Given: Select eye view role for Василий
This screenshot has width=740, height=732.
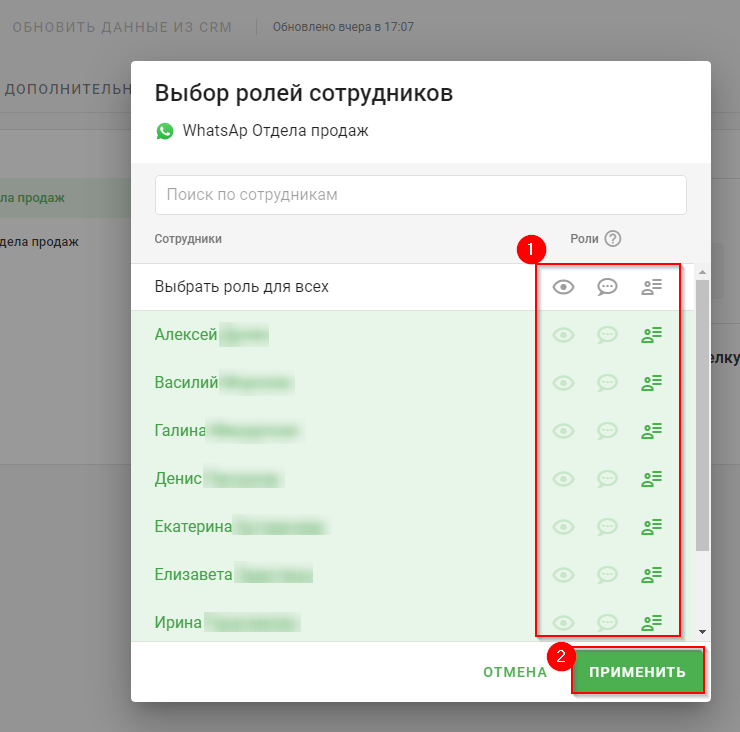Looking at the screenshot, I should [563, 383].
